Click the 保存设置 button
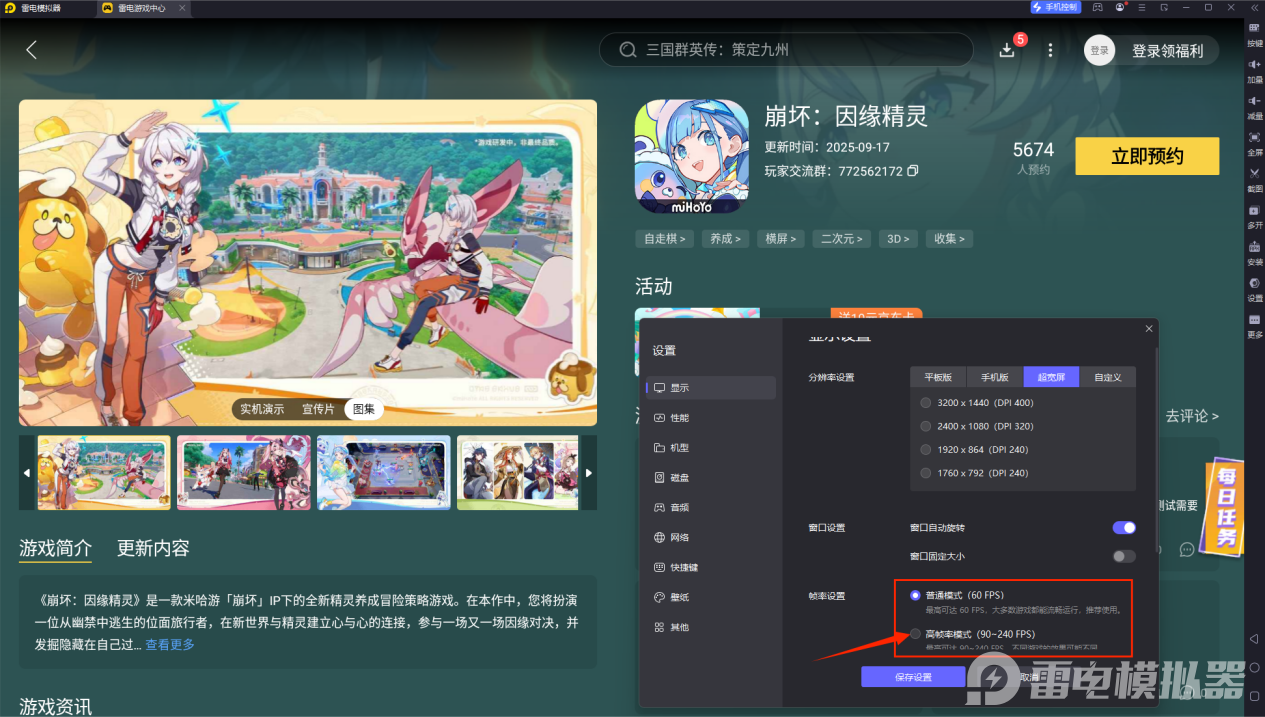The image size is (1265, 717). click(x=913, y=677)
